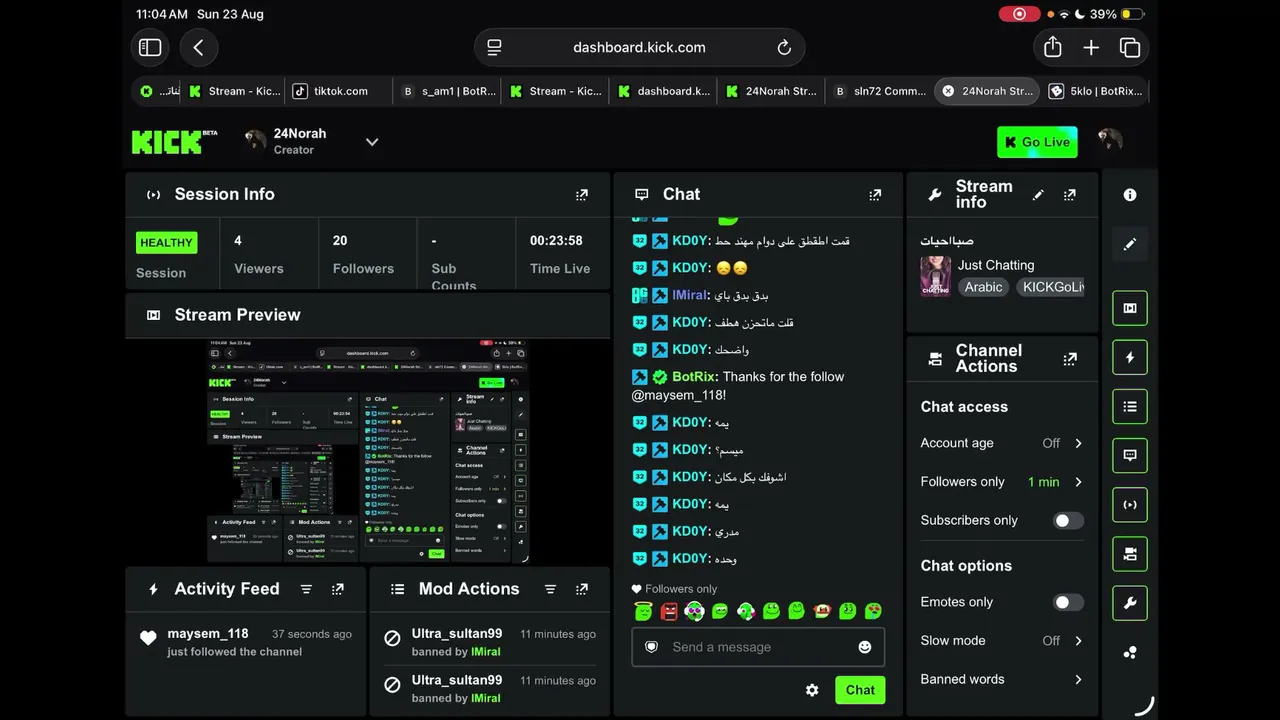This screenshot has width=1280, height=720.
Task: Click the battery 39% indicator
Action: coord(1117,14)
